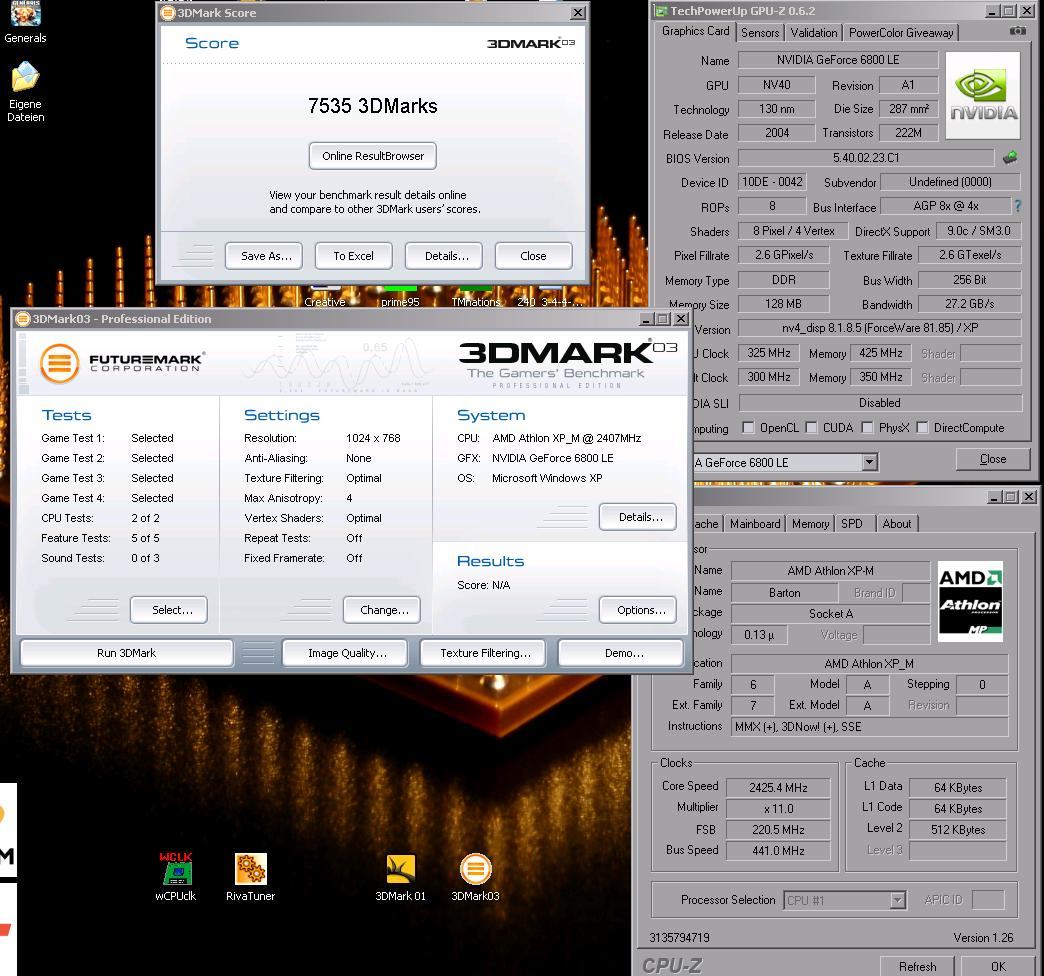Viewport: 1044px width, 976px height.
Task: Click the Bandwidth value 27.2 GB/s
Action: 969,304
